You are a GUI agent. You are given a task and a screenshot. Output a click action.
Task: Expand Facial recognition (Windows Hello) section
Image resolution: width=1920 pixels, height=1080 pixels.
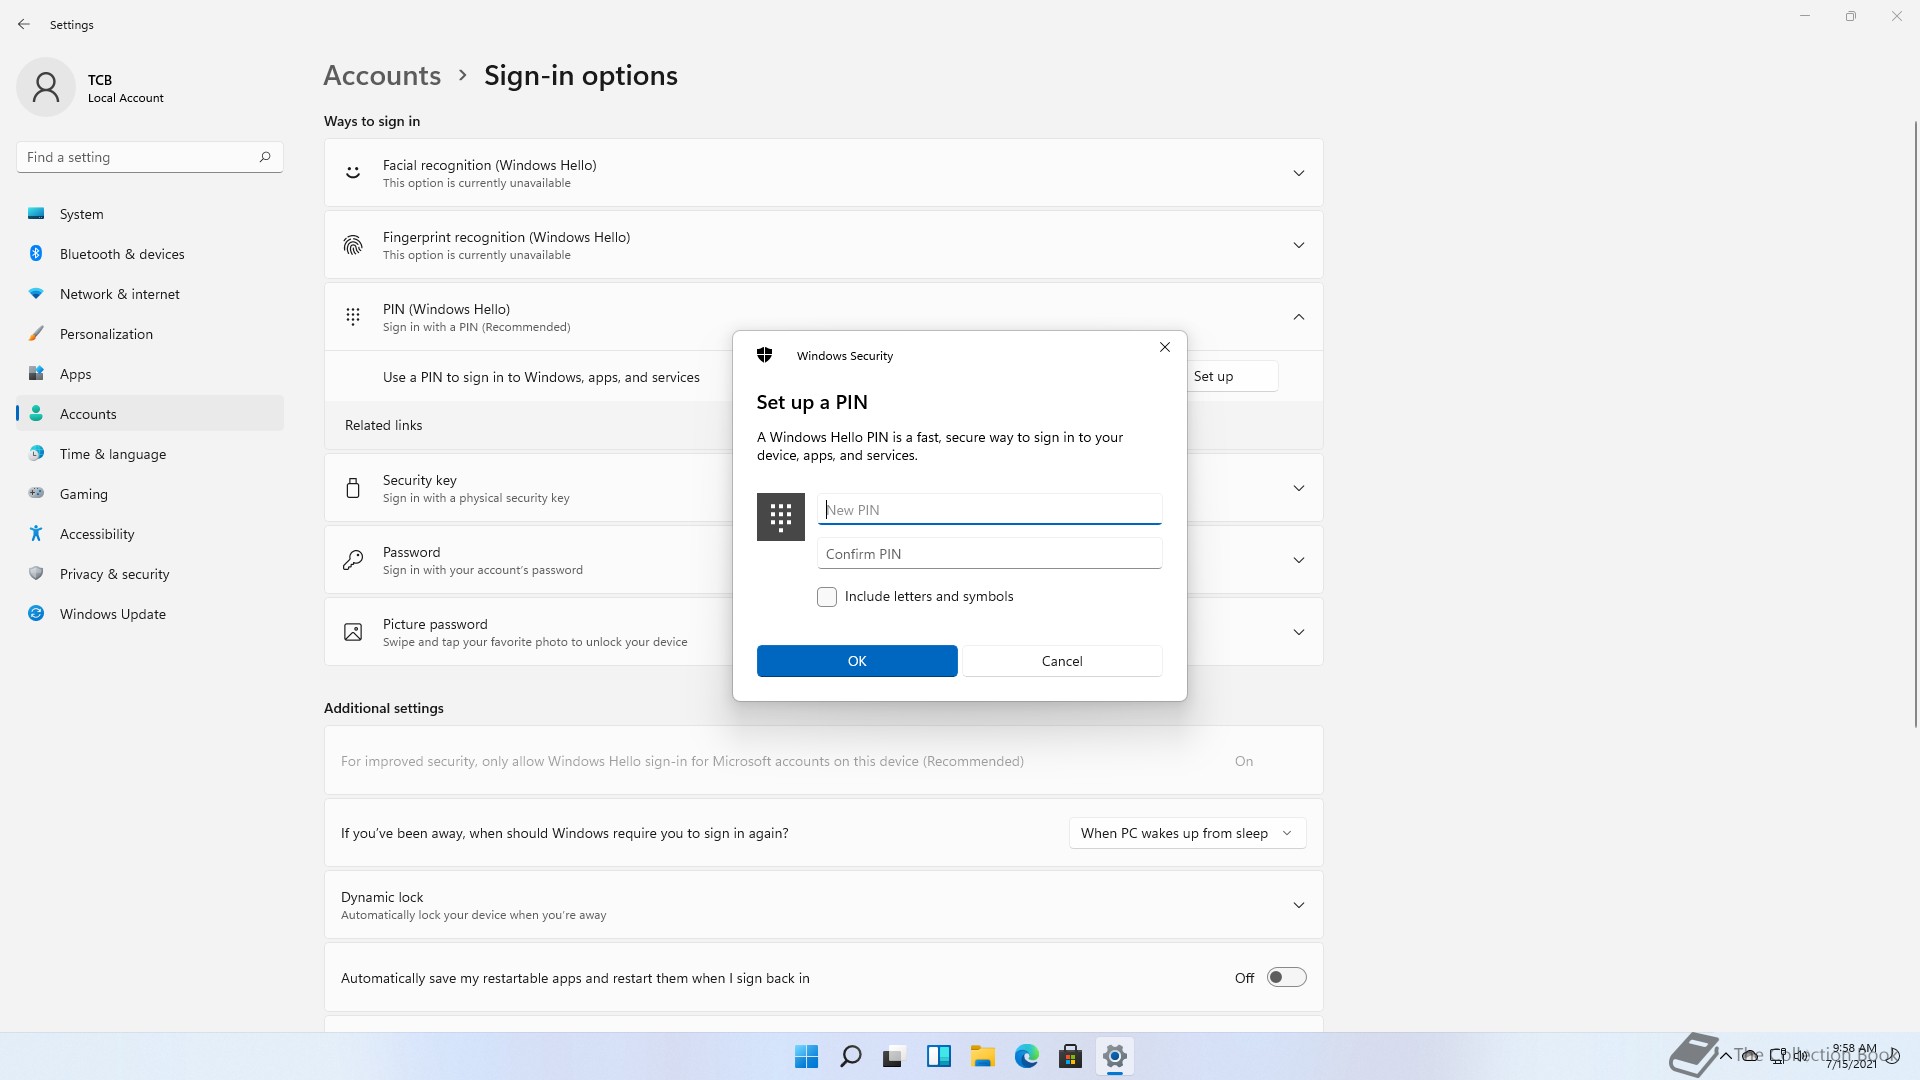1298,173
